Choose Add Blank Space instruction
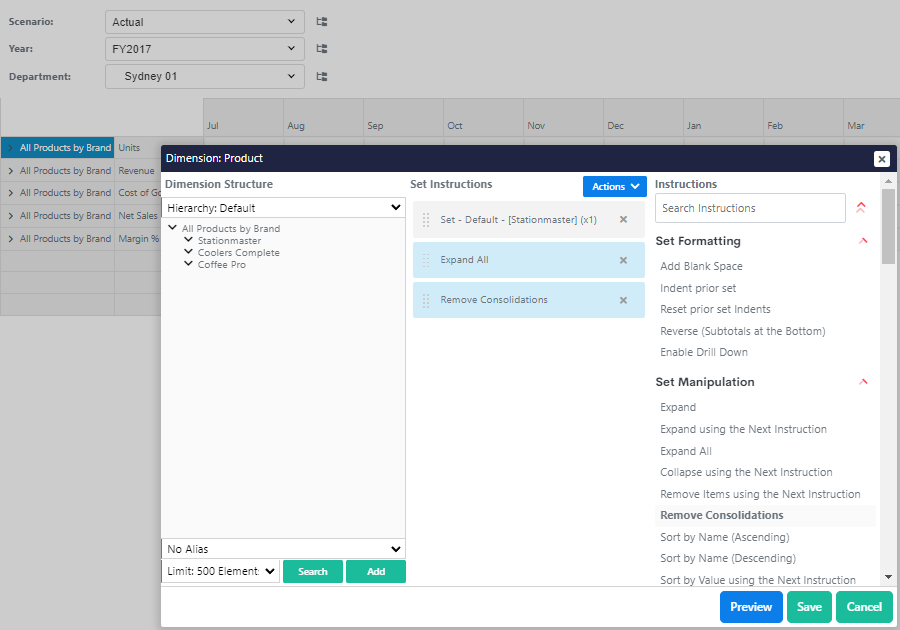The width and height of the screenshot is (900, 630). (701, 266)
